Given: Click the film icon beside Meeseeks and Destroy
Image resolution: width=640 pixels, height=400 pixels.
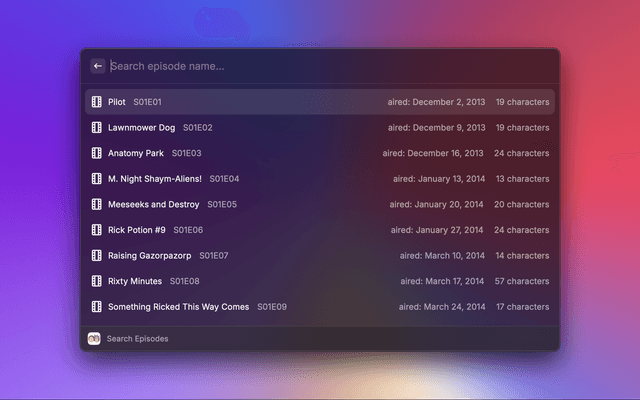Looking at the screenshot, I should [97, 204].
